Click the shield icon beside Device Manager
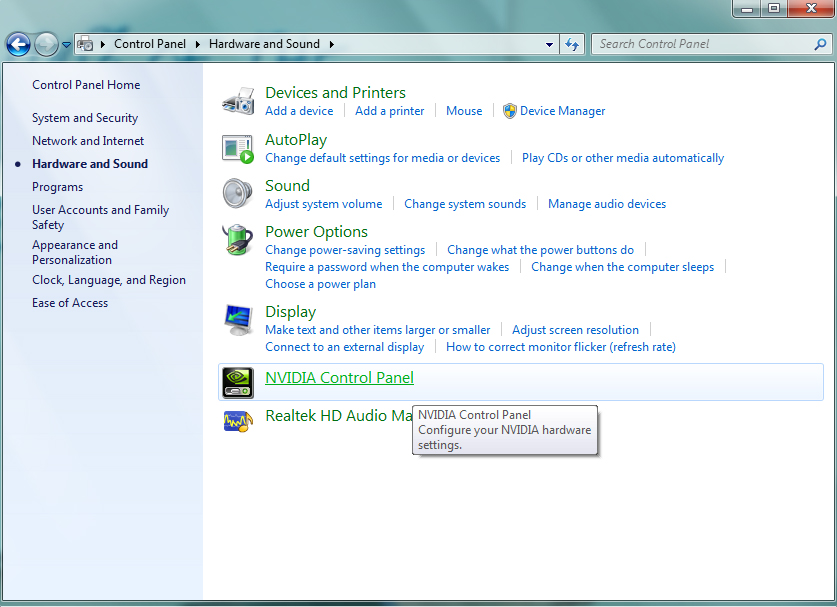 (x=510, y=111)
